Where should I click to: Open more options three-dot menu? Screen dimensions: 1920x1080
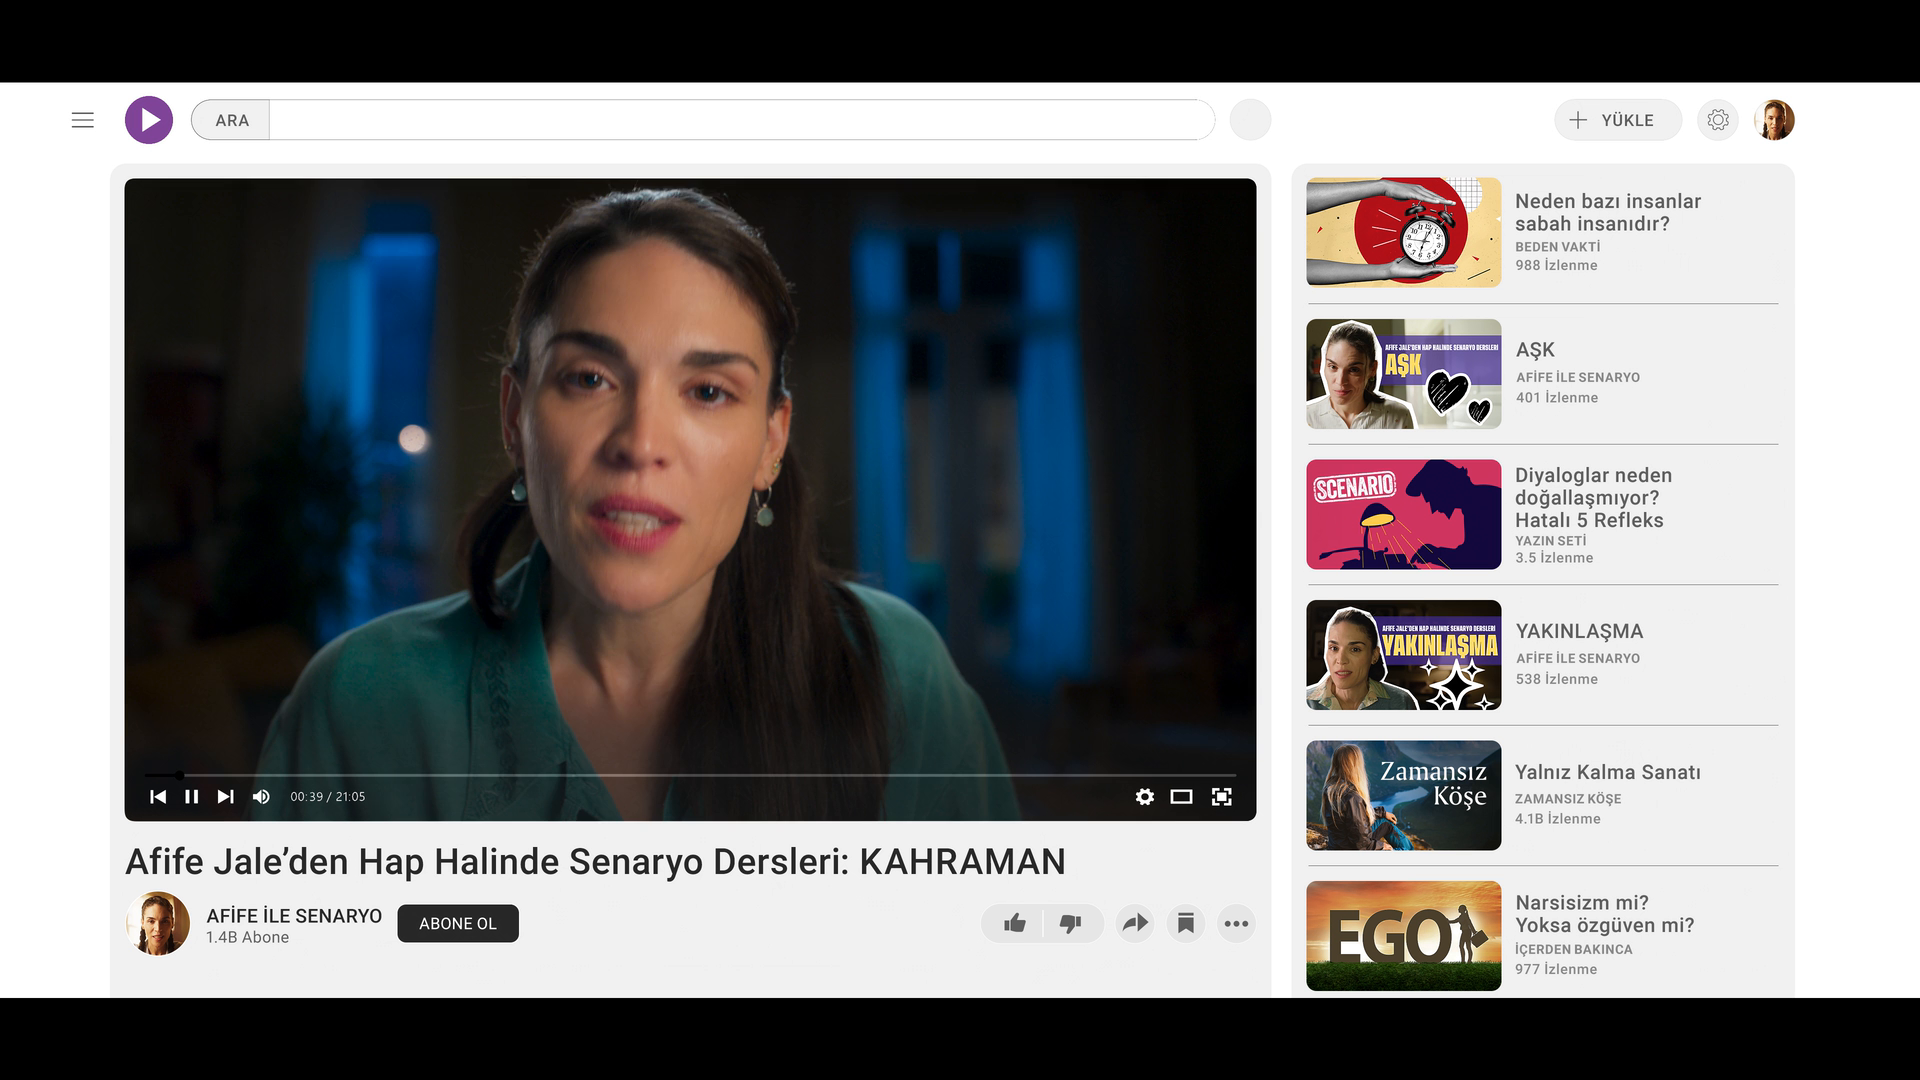(1236, 923)
